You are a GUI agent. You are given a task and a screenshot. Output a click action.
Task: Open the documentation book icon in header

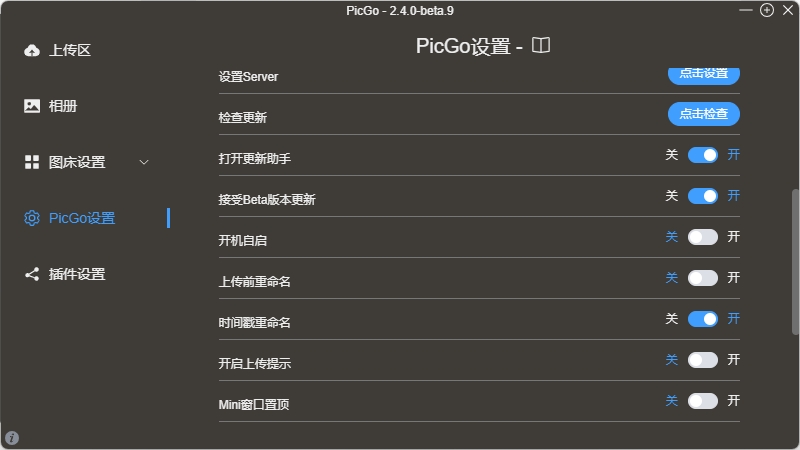(541, 46)
